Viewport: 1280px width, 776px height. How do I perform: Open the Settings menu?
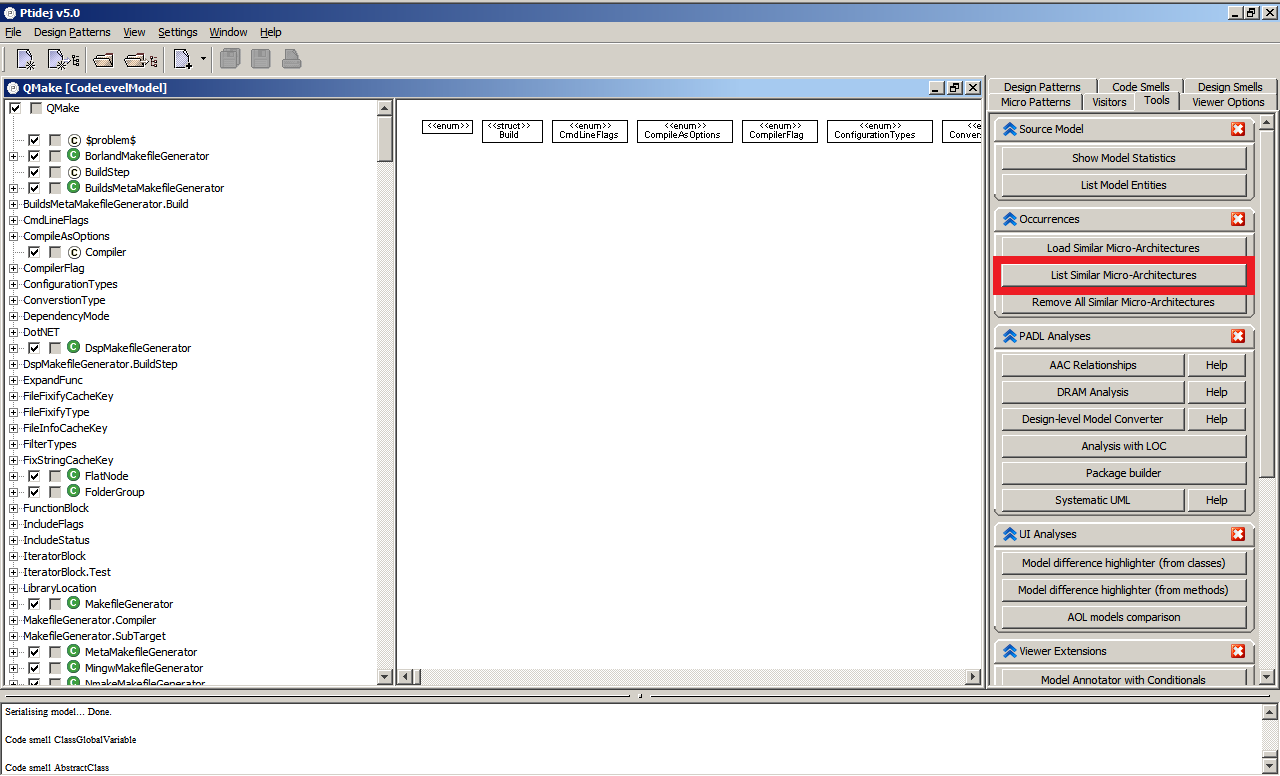[177, 31]
